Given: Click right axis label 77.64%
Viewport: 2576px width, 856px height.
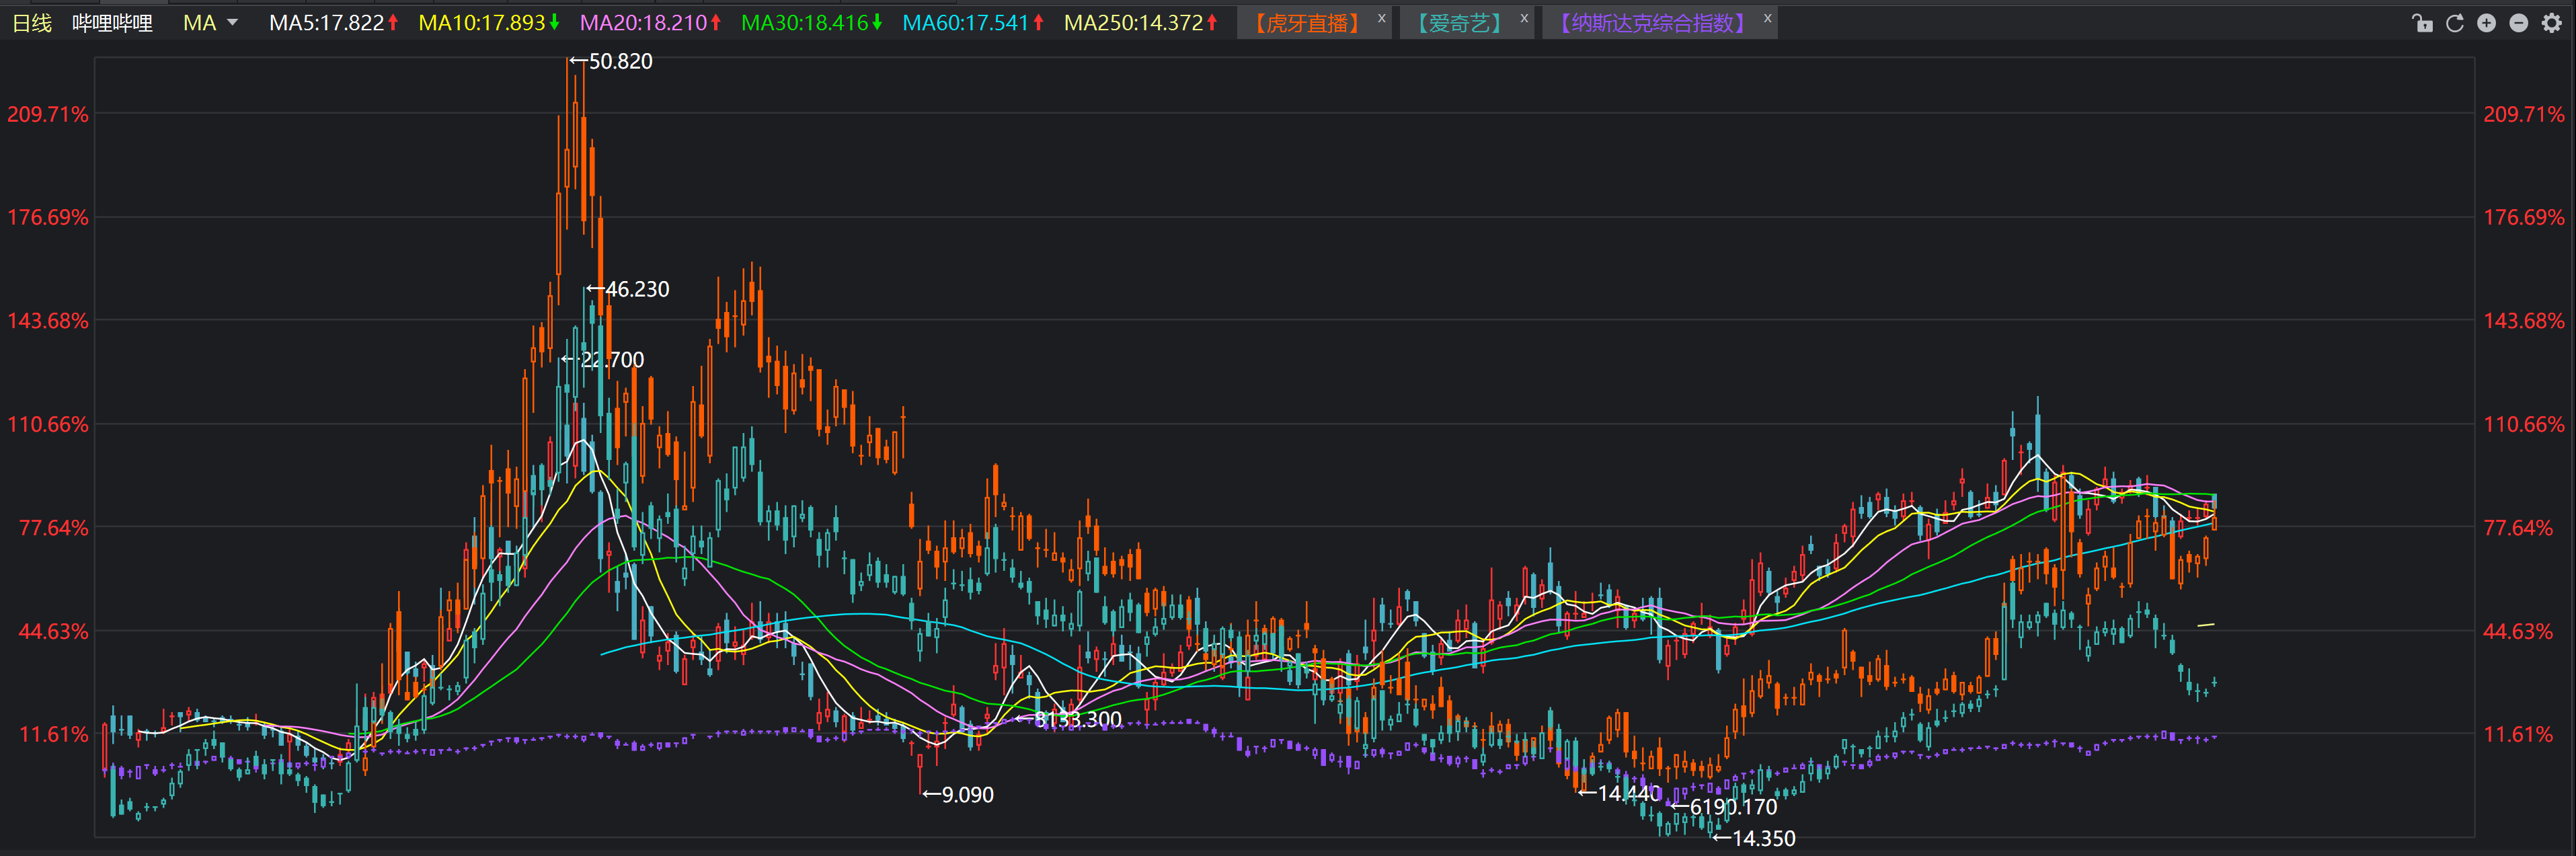Looking at the screenshot, I should (x=2518, y=528).
